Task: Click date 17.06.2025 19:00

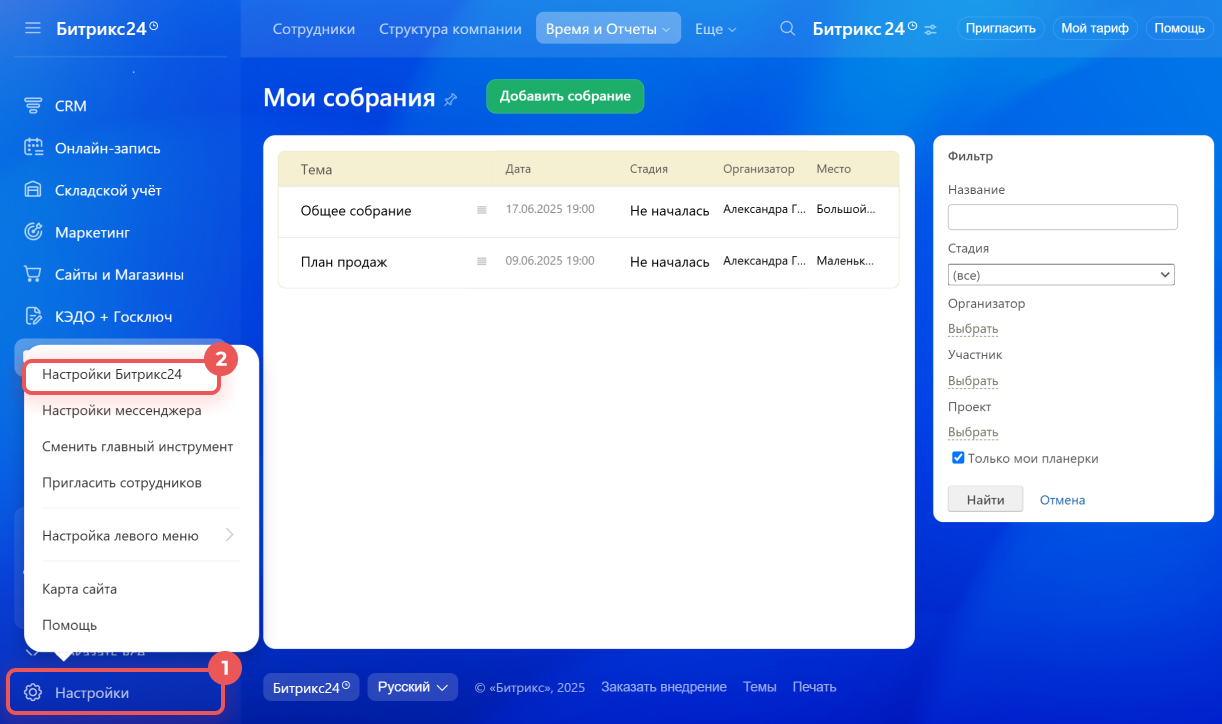Action: pos(550,210)
